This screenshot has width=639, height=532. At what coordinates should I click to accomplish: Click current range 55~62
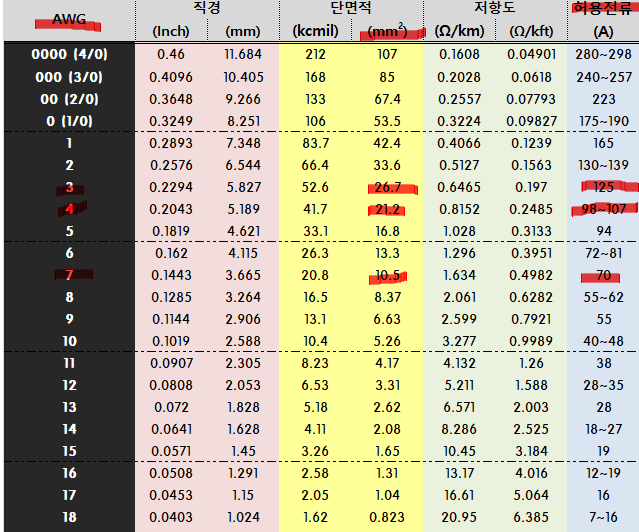604,297
